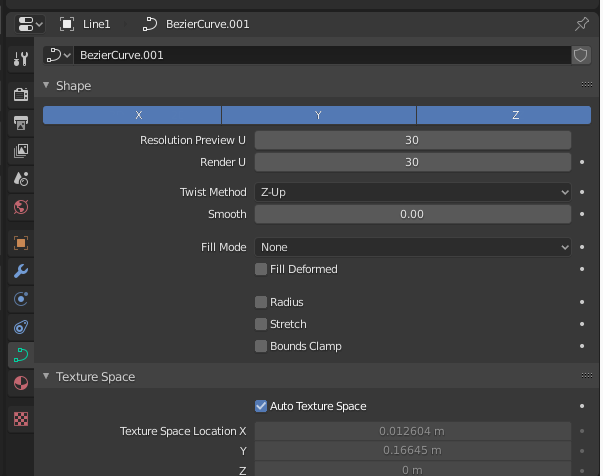Open the World properties tab
Viewport: 603px width, 476px height.
point(21,207)
